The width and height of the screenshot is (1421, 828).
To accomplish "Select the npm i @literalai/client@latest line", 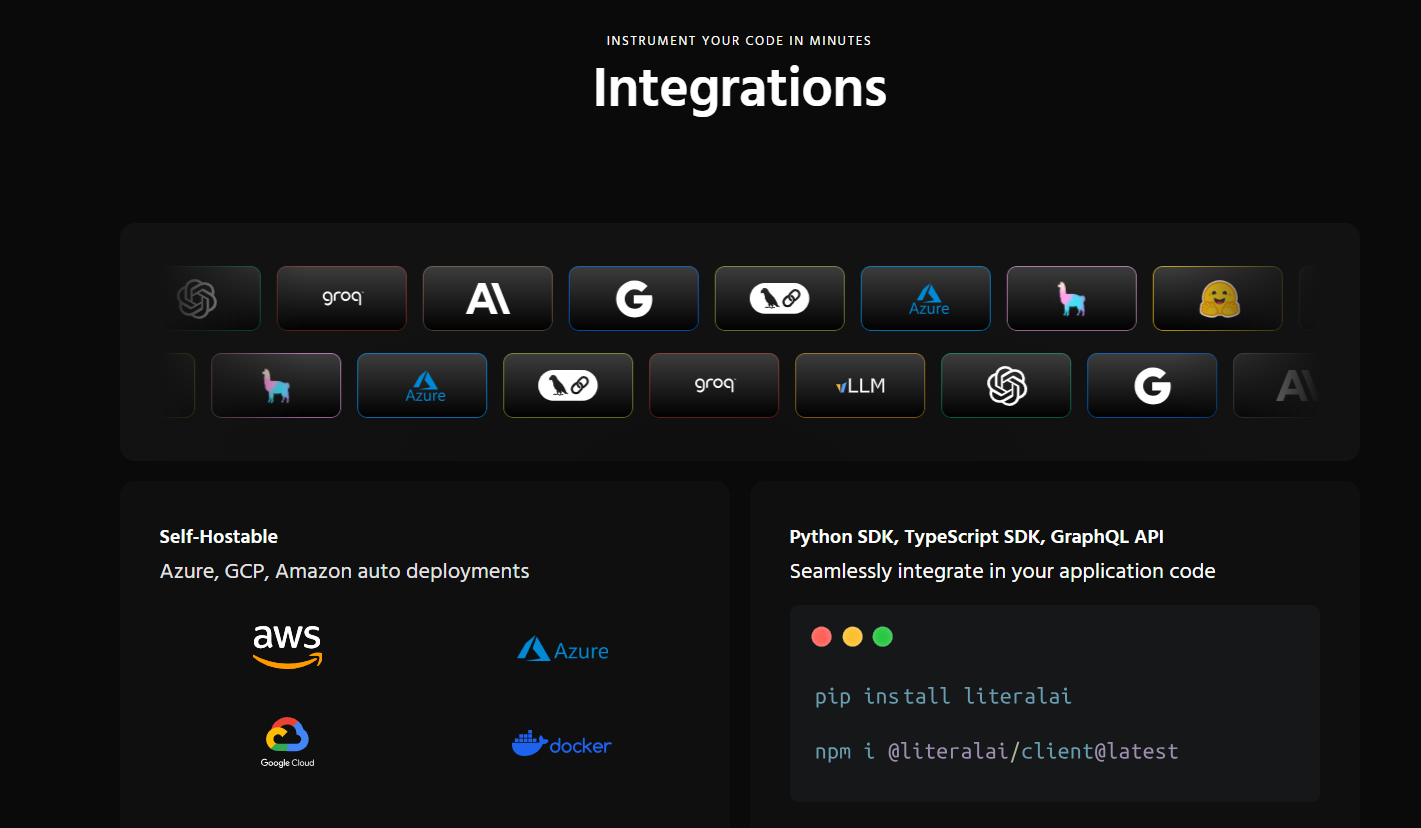I will click(996, 751).
